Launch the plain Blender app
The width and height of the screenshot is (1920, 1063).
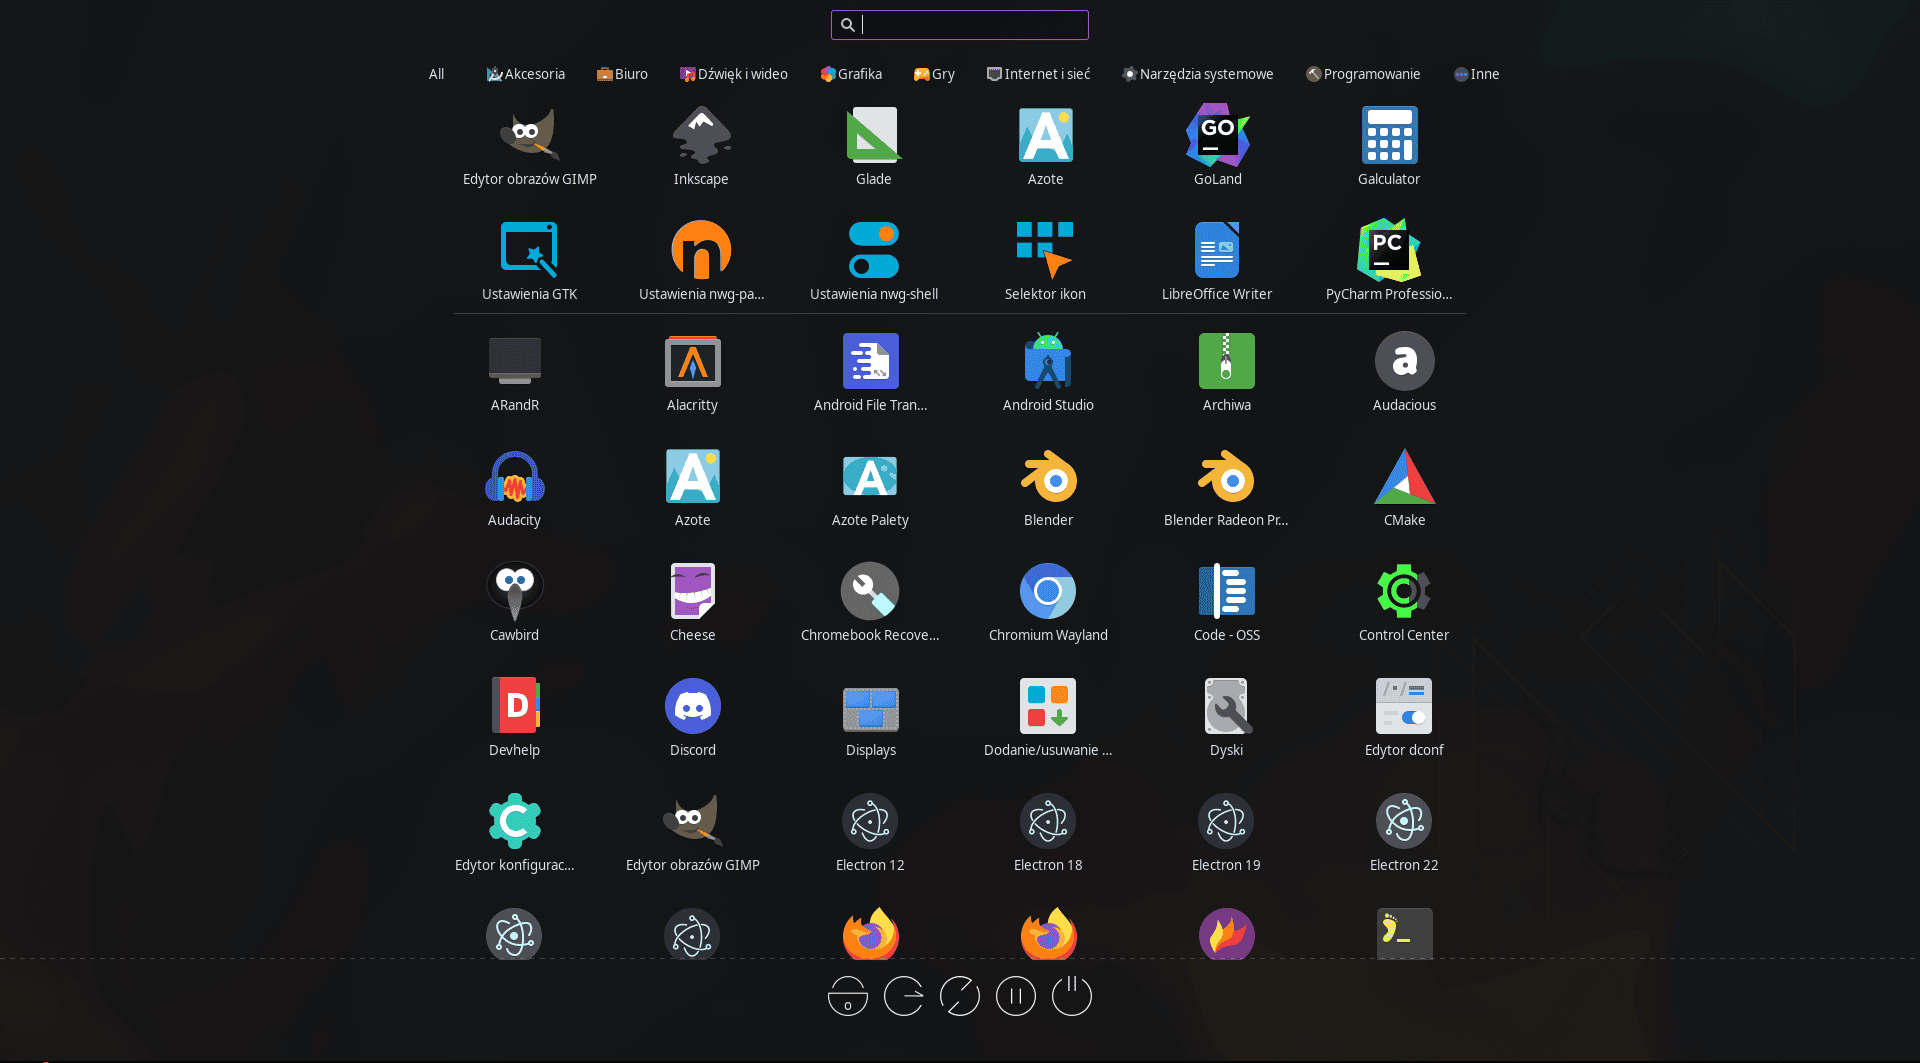pyautogui.click(x=1048, y=487)
